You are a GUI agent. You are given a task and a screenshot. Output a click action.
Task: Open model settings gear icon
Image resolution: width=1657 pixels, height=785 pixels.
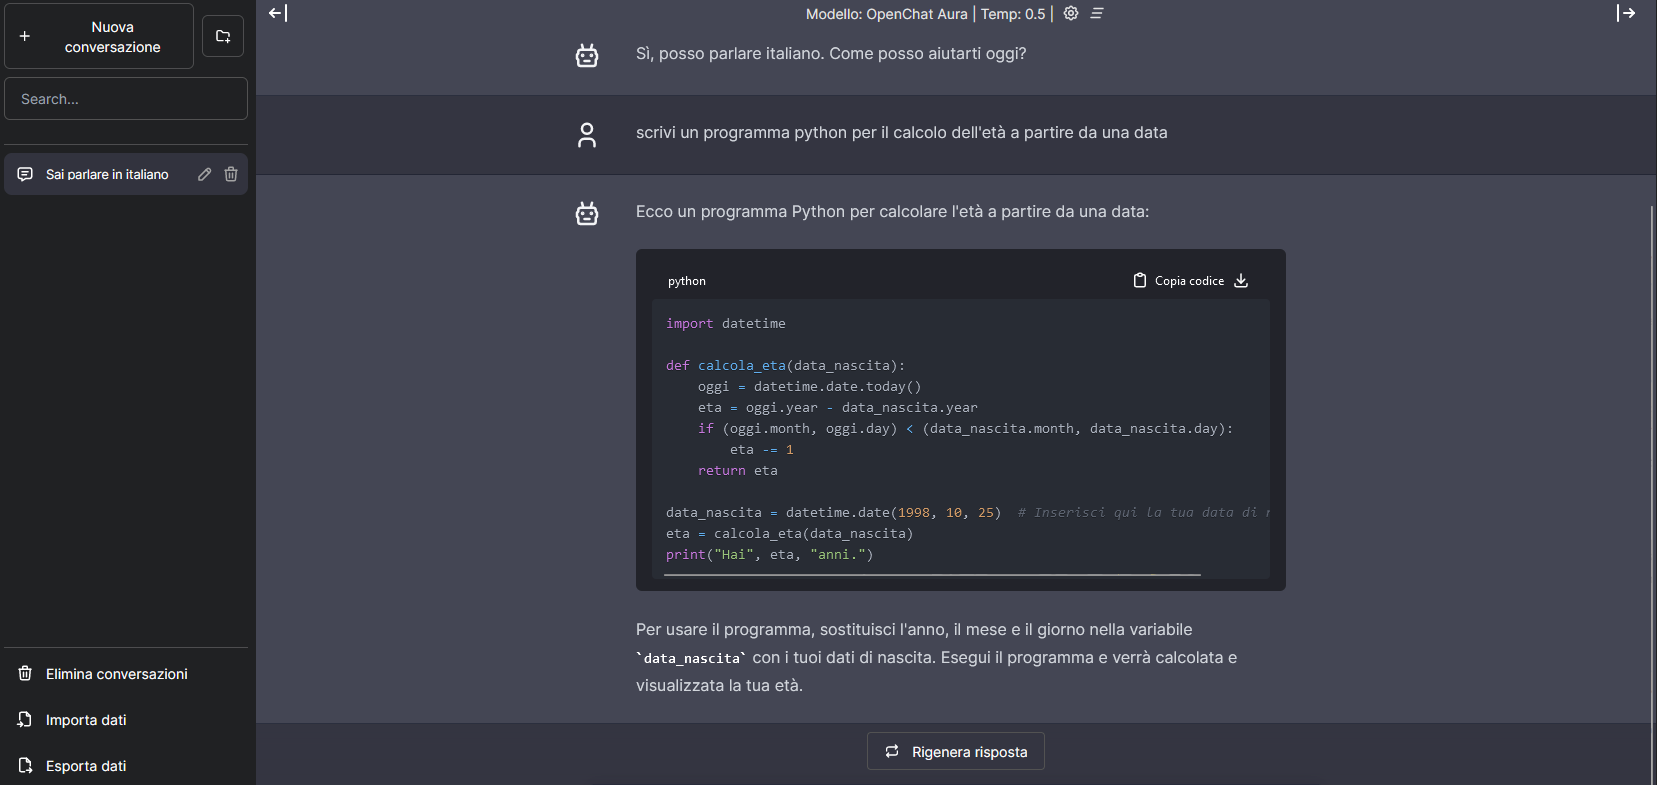1071,13
